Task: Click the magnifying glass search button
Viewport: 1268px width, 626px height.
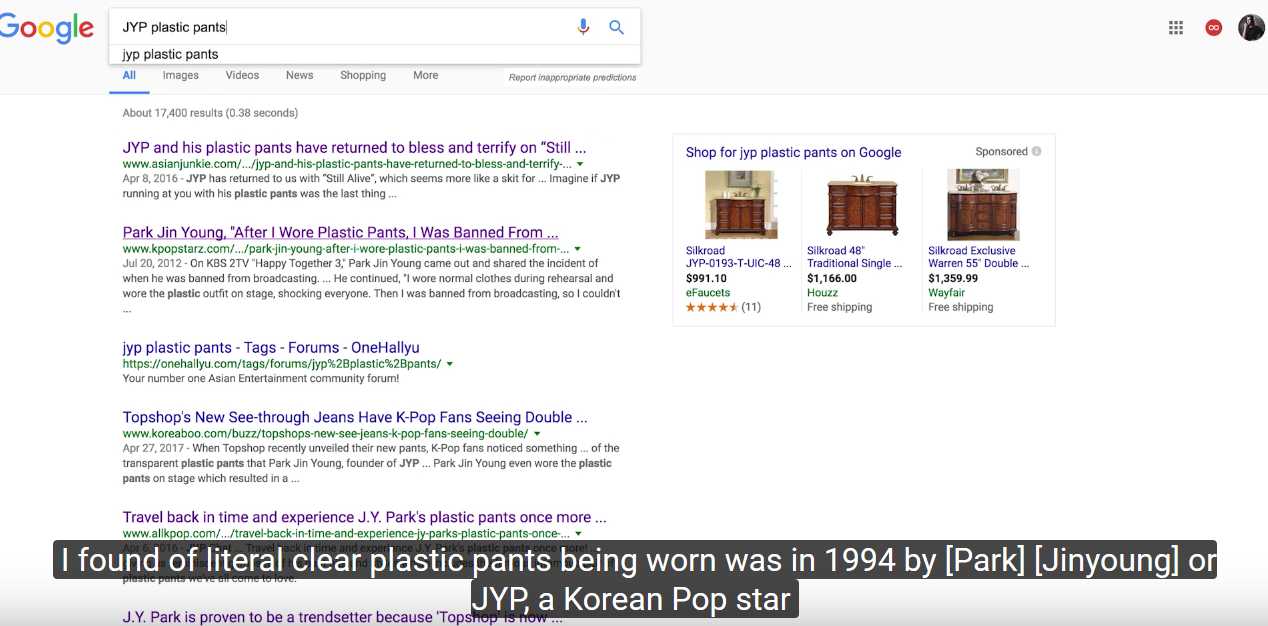Action: coord(617,27)
